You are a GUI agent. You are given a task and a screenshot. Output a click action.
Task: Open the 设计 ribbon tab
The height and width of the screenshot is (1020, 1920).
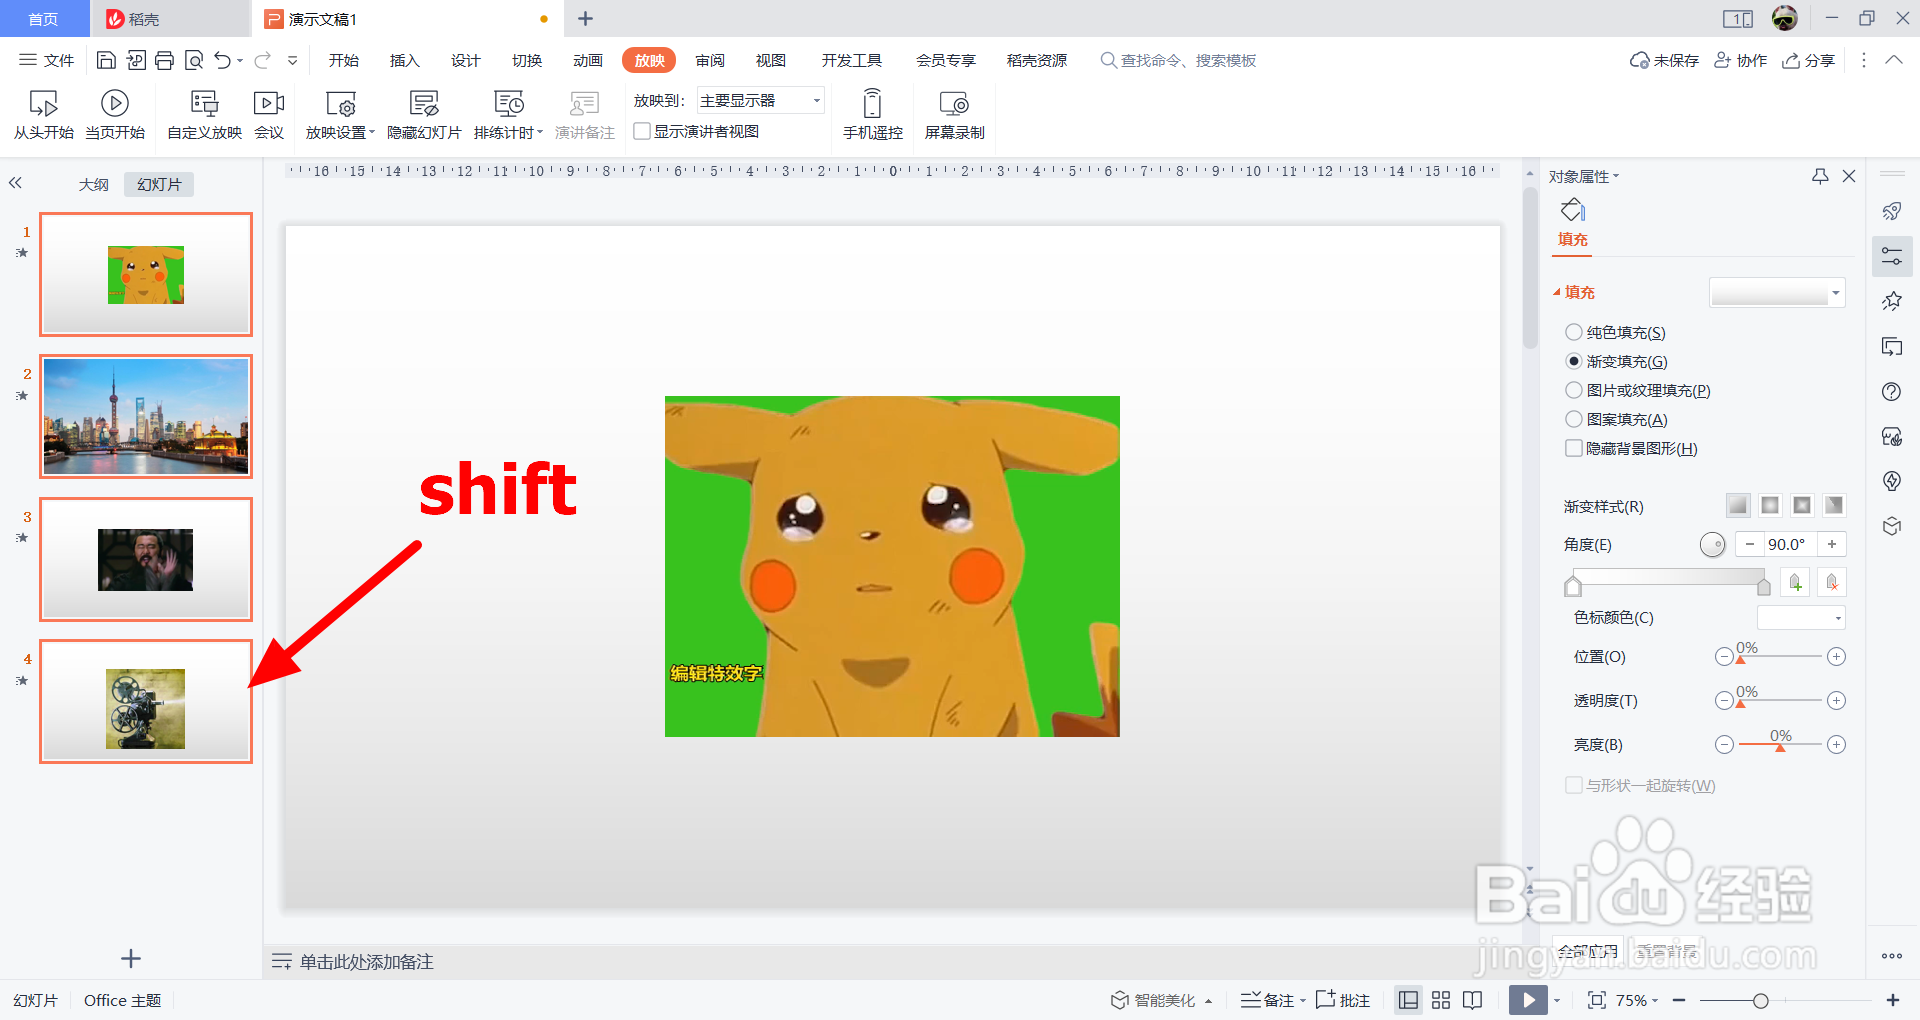465,60
